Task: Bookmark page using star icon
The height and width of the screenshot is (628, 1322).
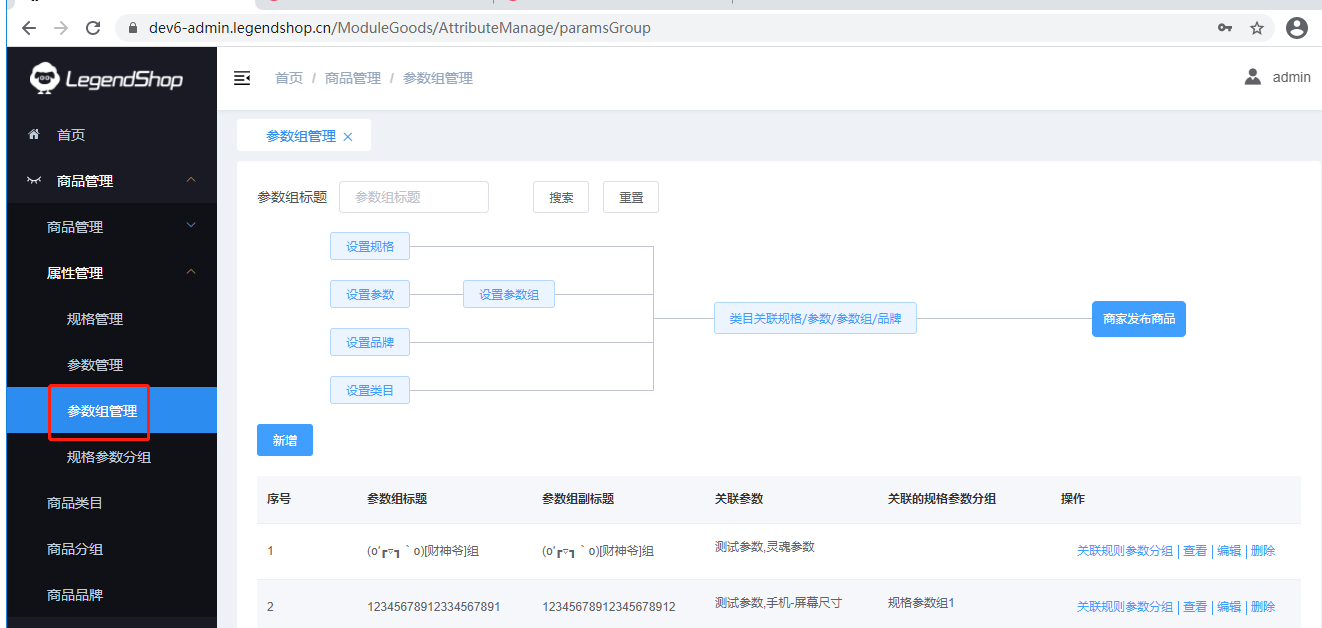Action: coord(1257,28)
